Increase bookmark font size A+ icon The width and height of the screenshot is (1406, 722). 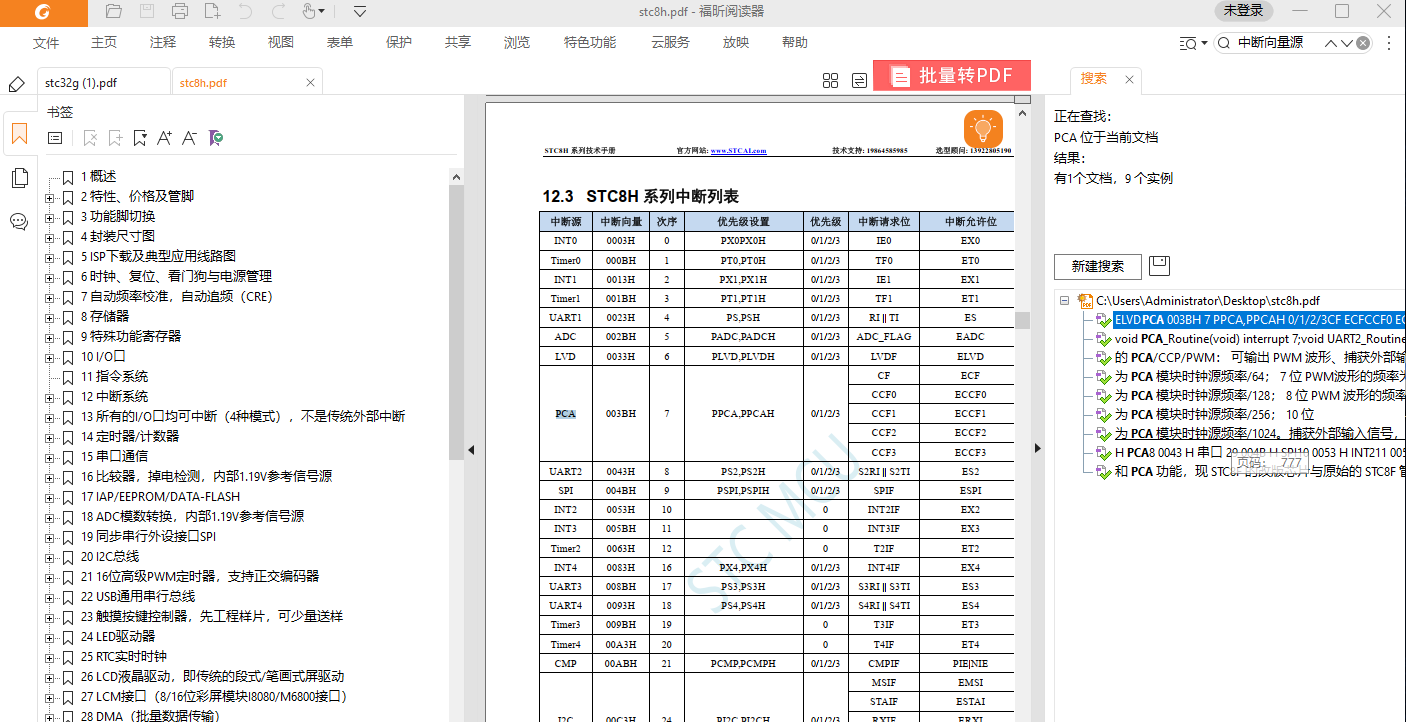click(165, 138)
